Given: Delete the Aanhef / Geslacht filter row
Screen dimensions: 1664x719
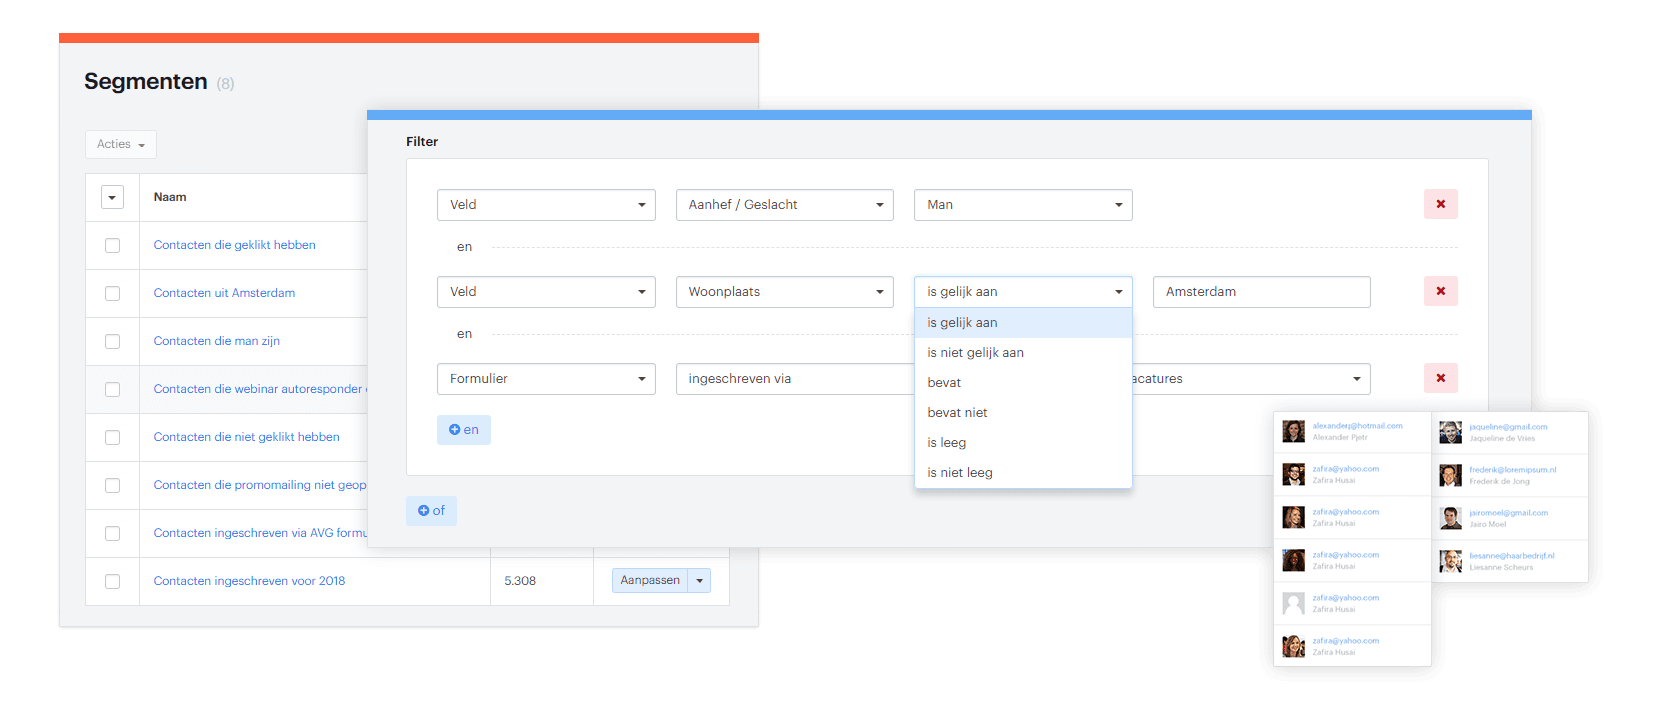Looking at the screenshot, I should (x=1440, y=205).
